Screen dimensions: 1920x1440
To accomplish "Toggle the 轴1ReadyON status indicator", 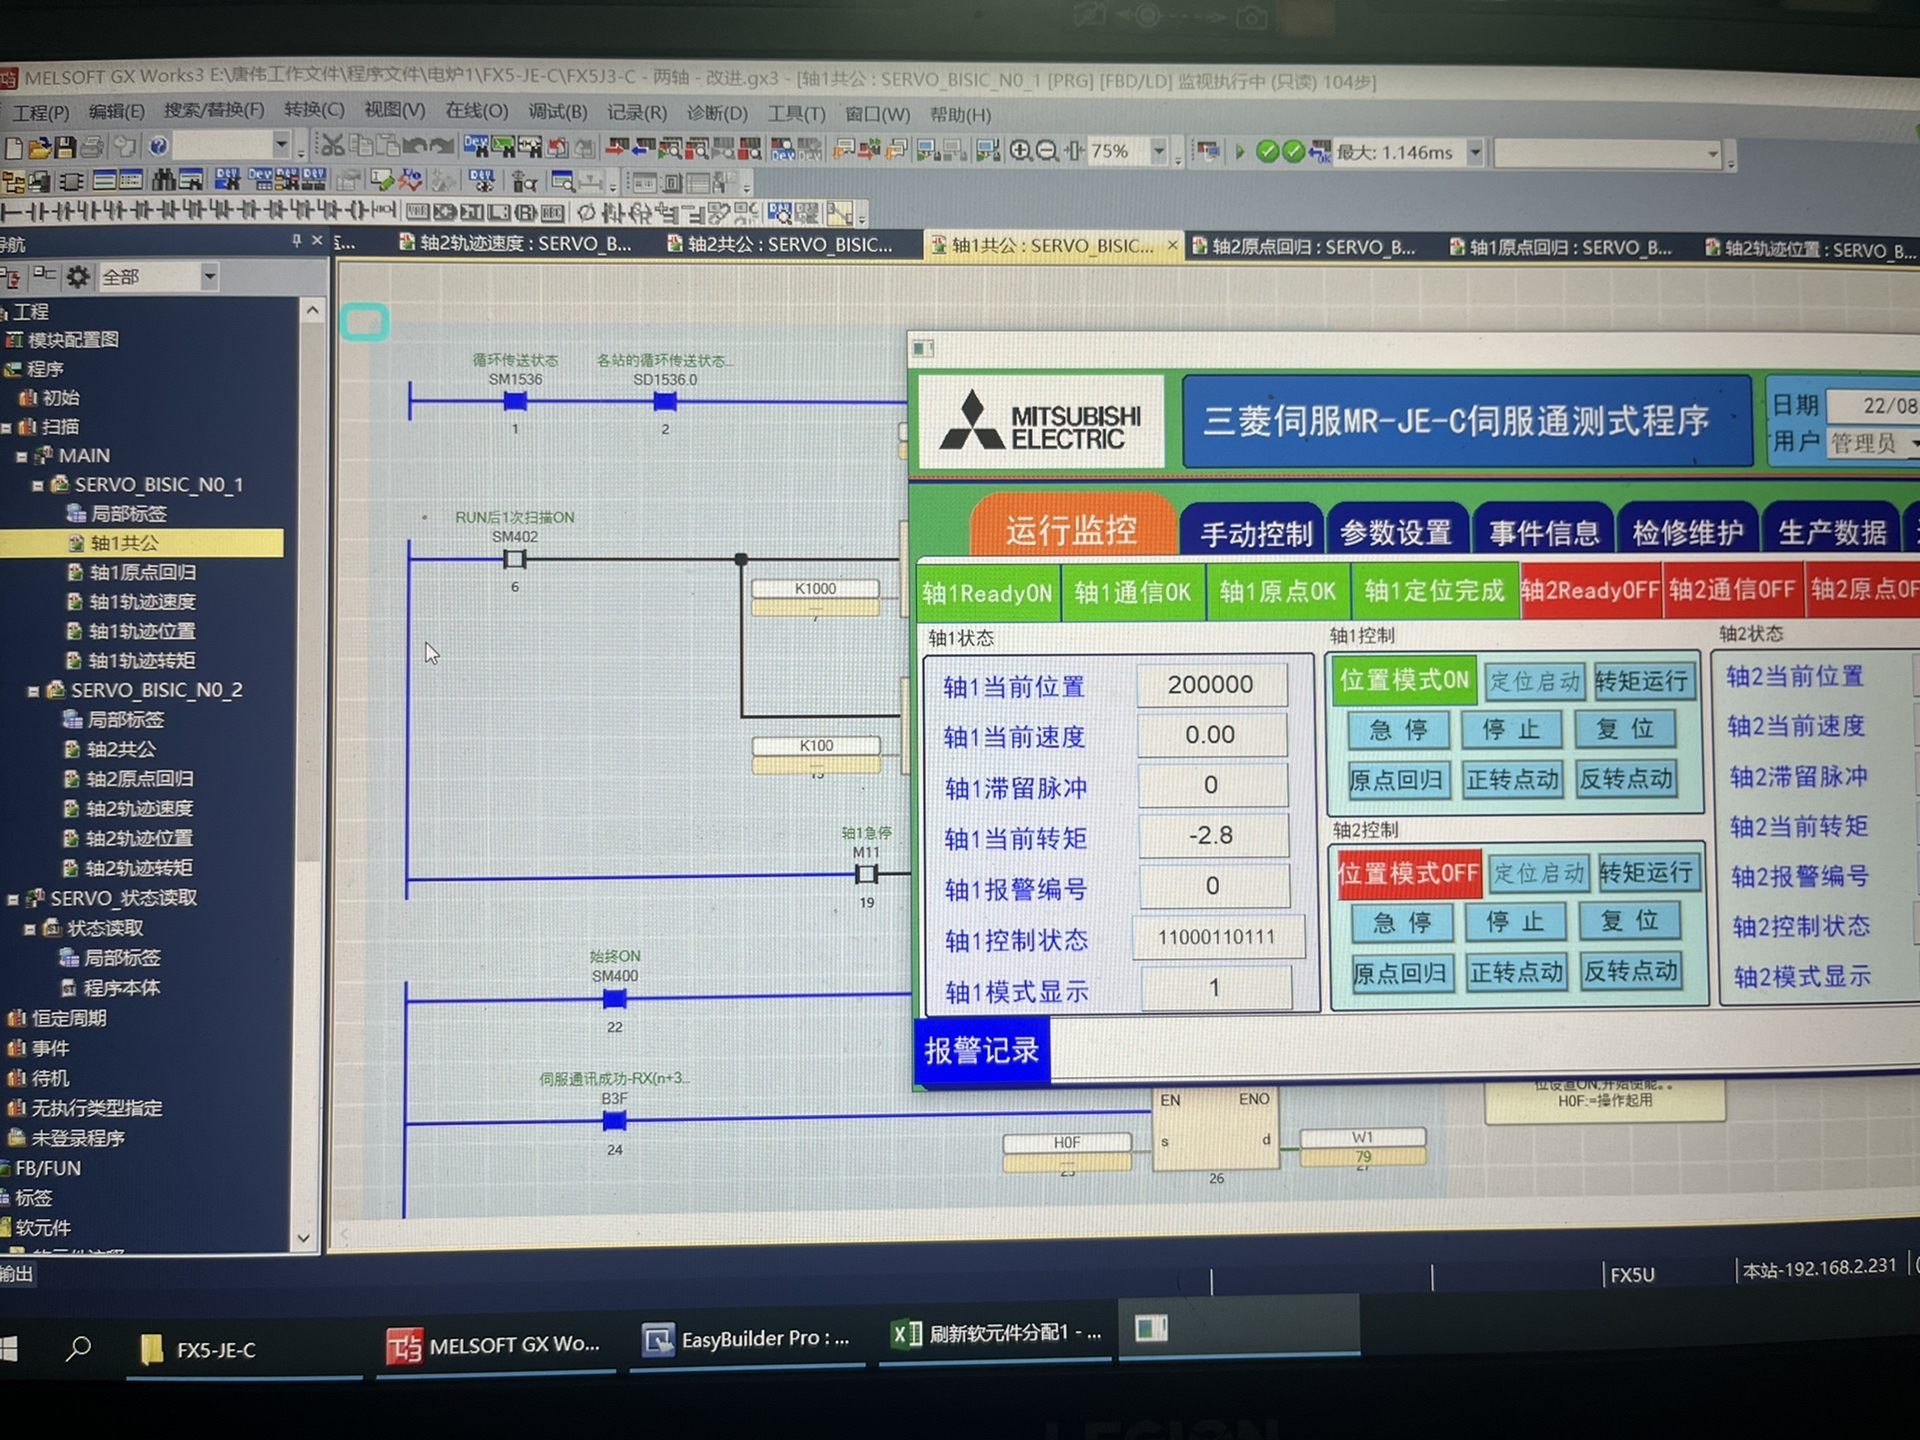I will point(987,593).
